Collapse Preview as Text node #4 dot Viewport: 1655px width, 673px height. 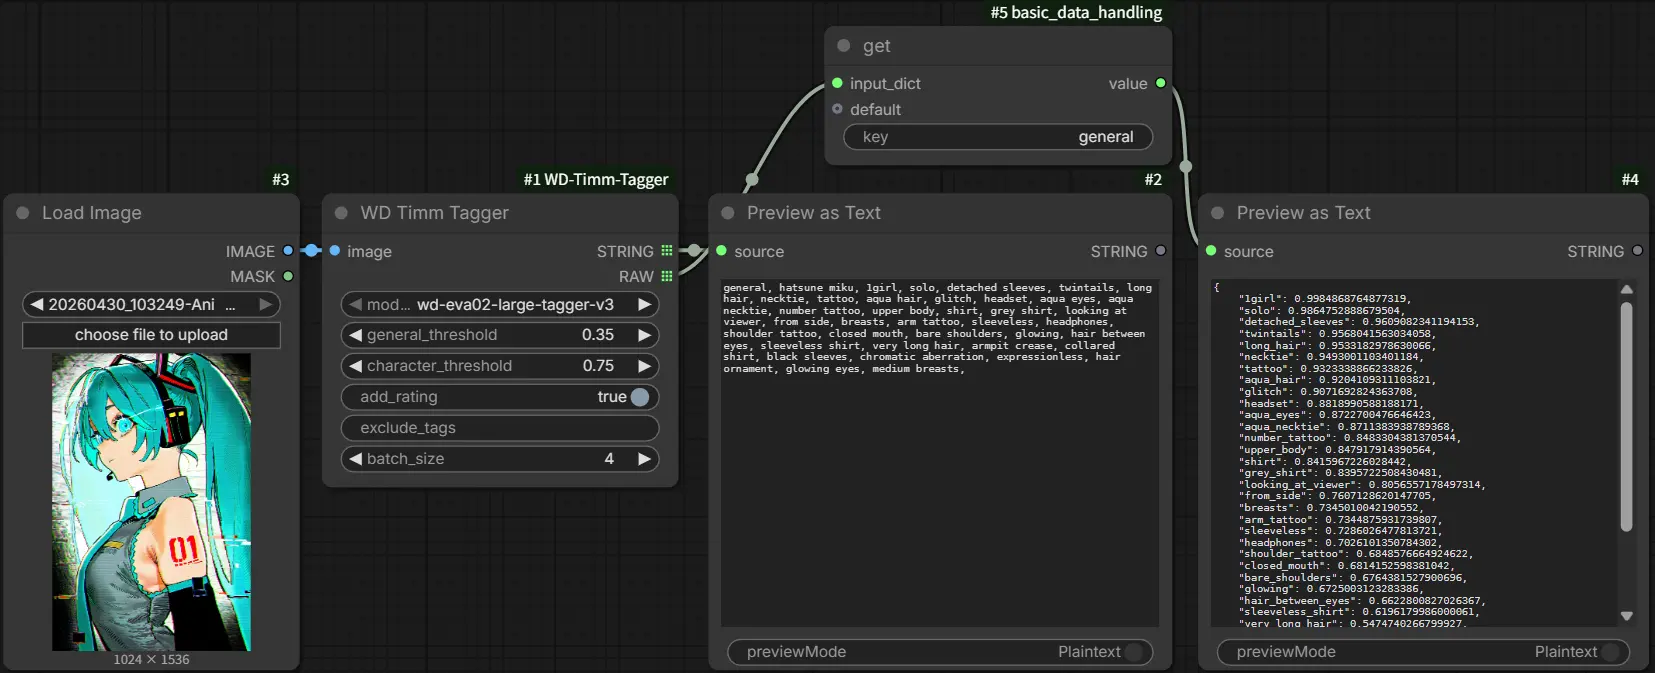pos(1218,213)
